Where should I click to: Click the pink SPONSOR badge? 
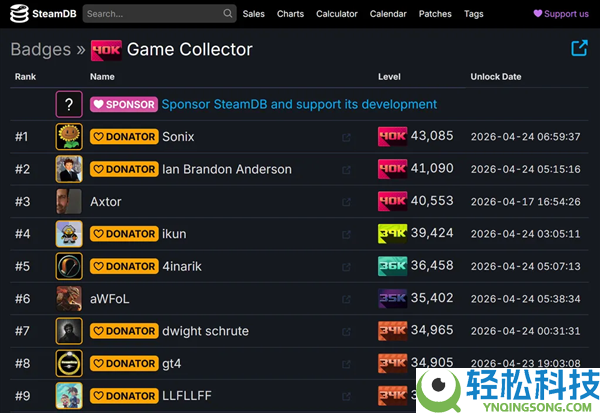[124, 104]
